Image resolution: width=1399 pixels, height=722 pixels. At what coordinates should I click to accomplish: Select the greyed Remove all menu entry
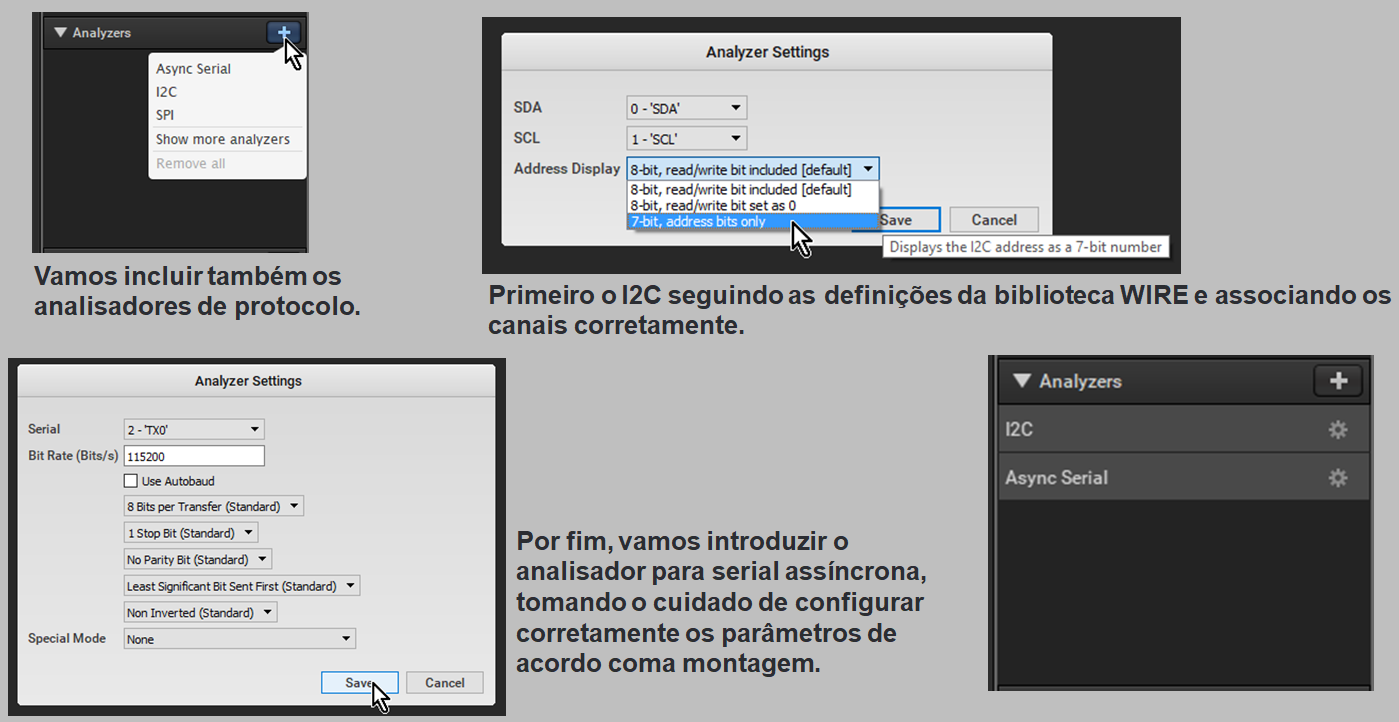(x=190, y=163)
